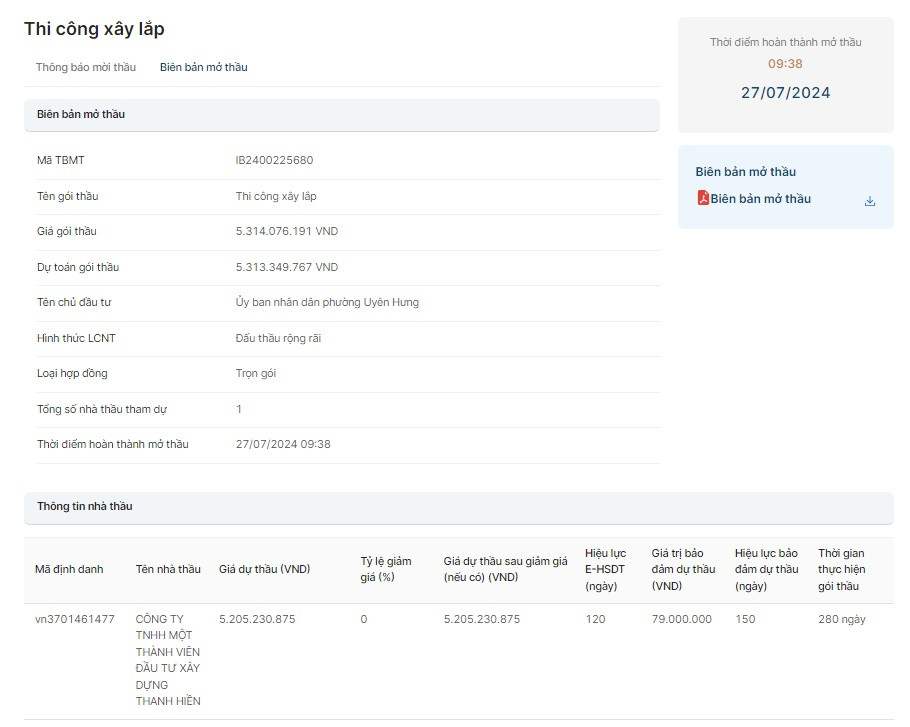
Task: Click the Thi công xây lắp page title
Action: point(95,29)
